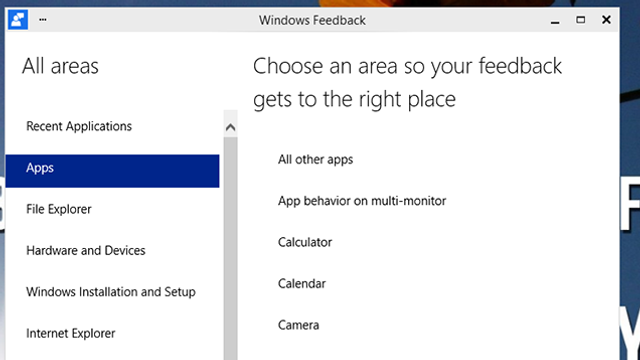This screenshot has width=640, height=360.
Task: Close the Windows Feedback window
Action: point(607,20)
